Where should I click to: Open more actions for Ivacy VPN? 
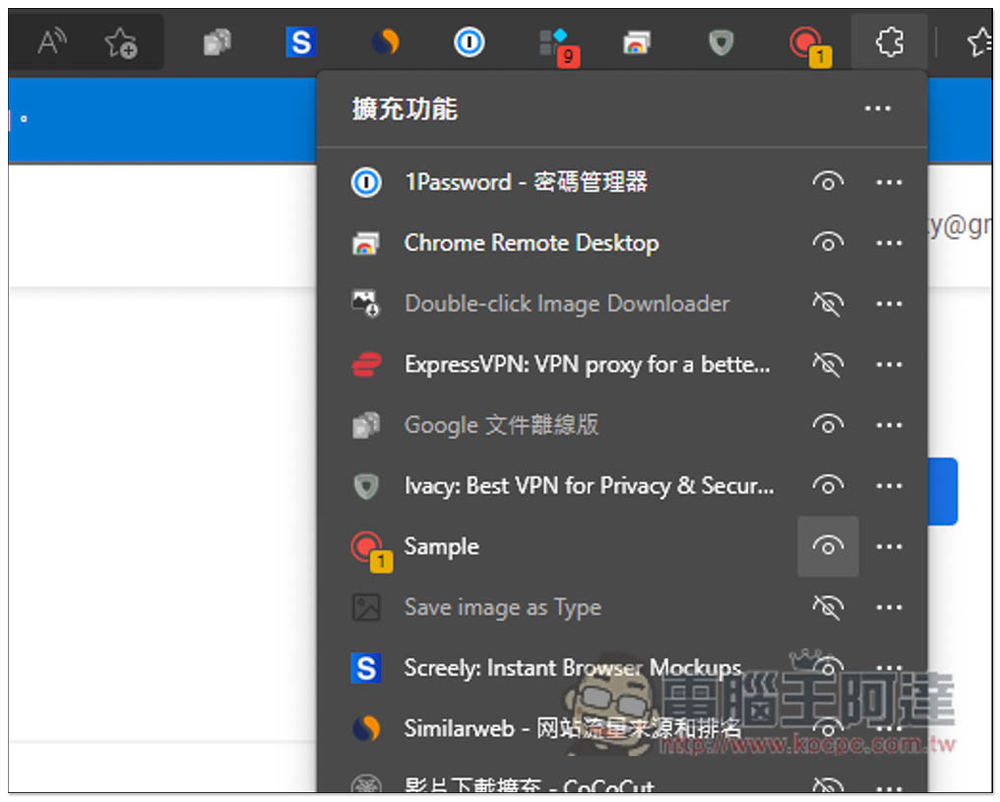pyautogui.click(x=888, y=486)
